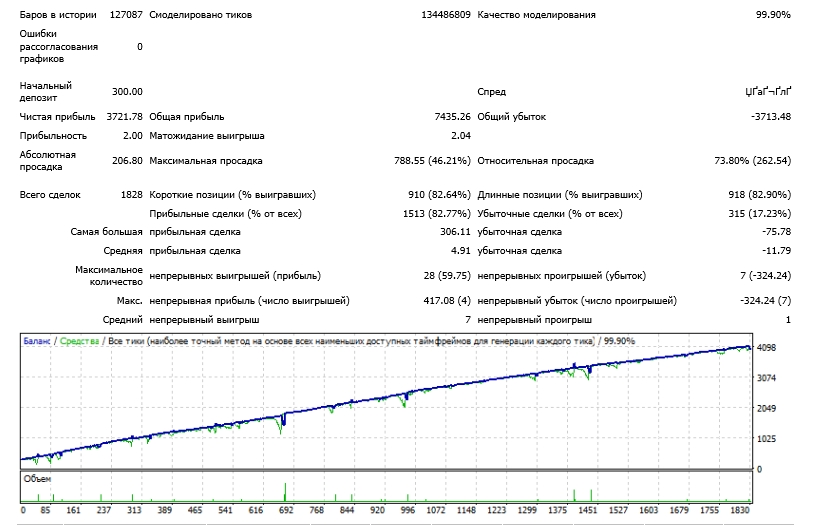Click maximal consecutive profit 417.08 (4)
Viewport: 815px width, 525px height.
coord(447,300)
